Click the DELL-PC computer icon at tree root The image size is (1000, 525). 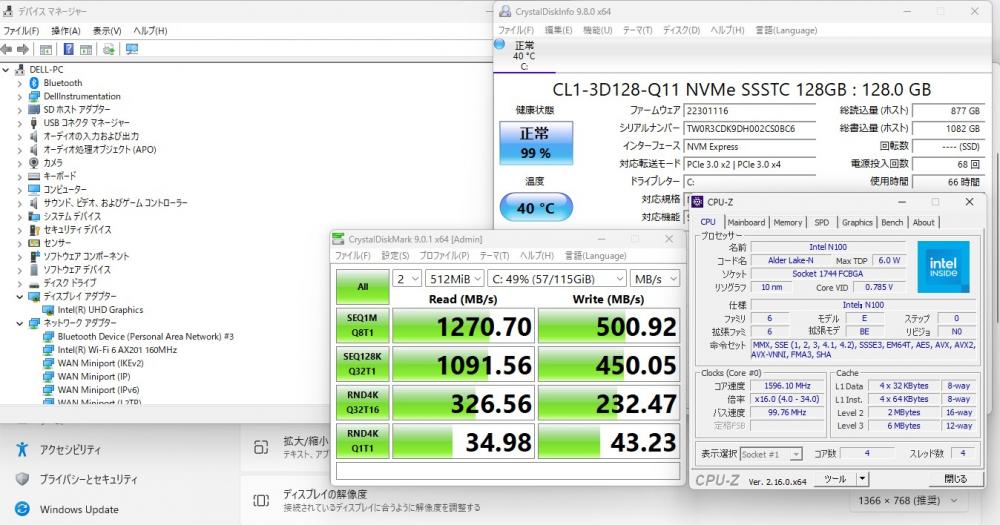click(20, 70)
